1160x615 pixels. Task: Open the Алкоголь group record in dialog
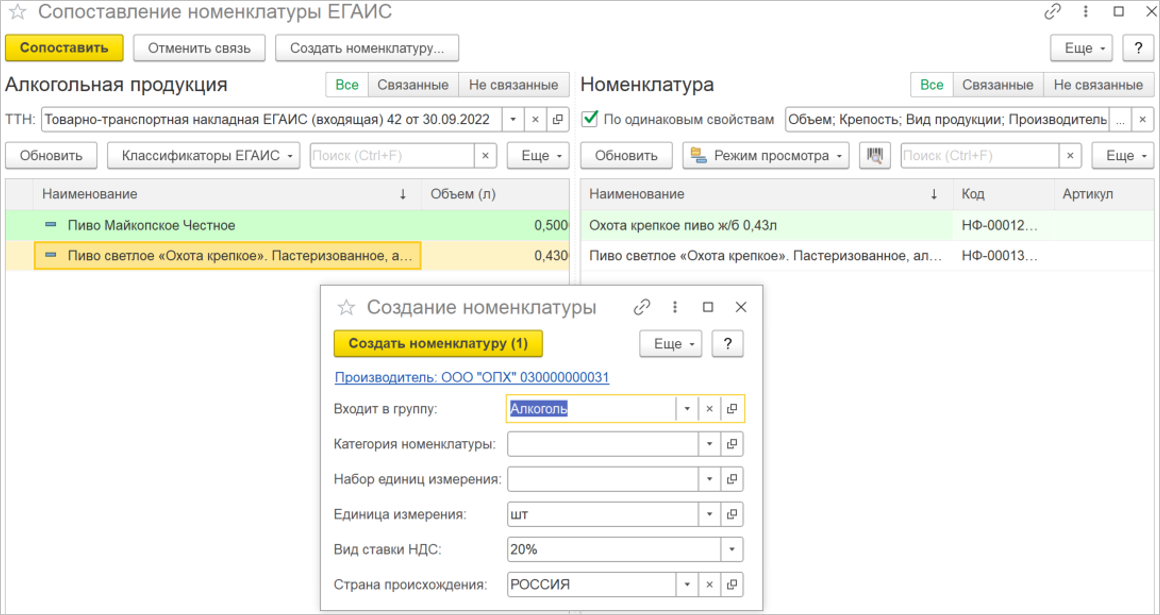click(x=732, y=409)
